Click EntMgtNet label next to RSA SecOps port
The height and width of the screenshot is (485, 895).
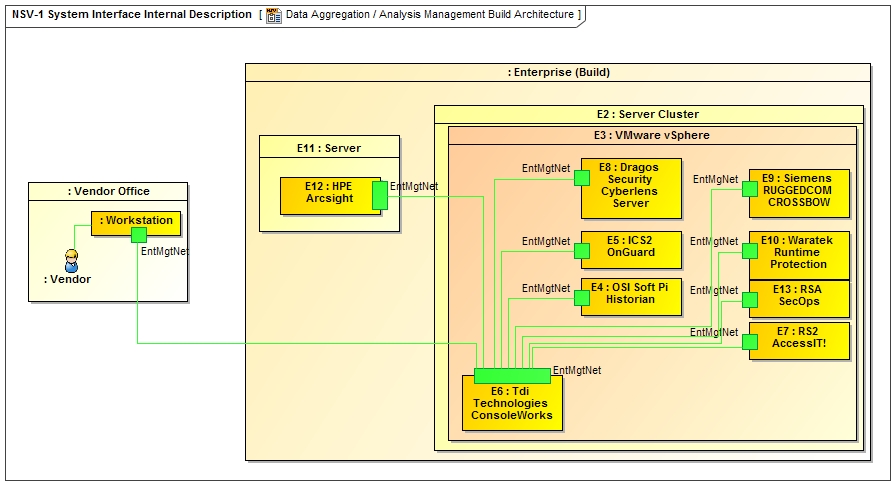(x=714, y=290)
